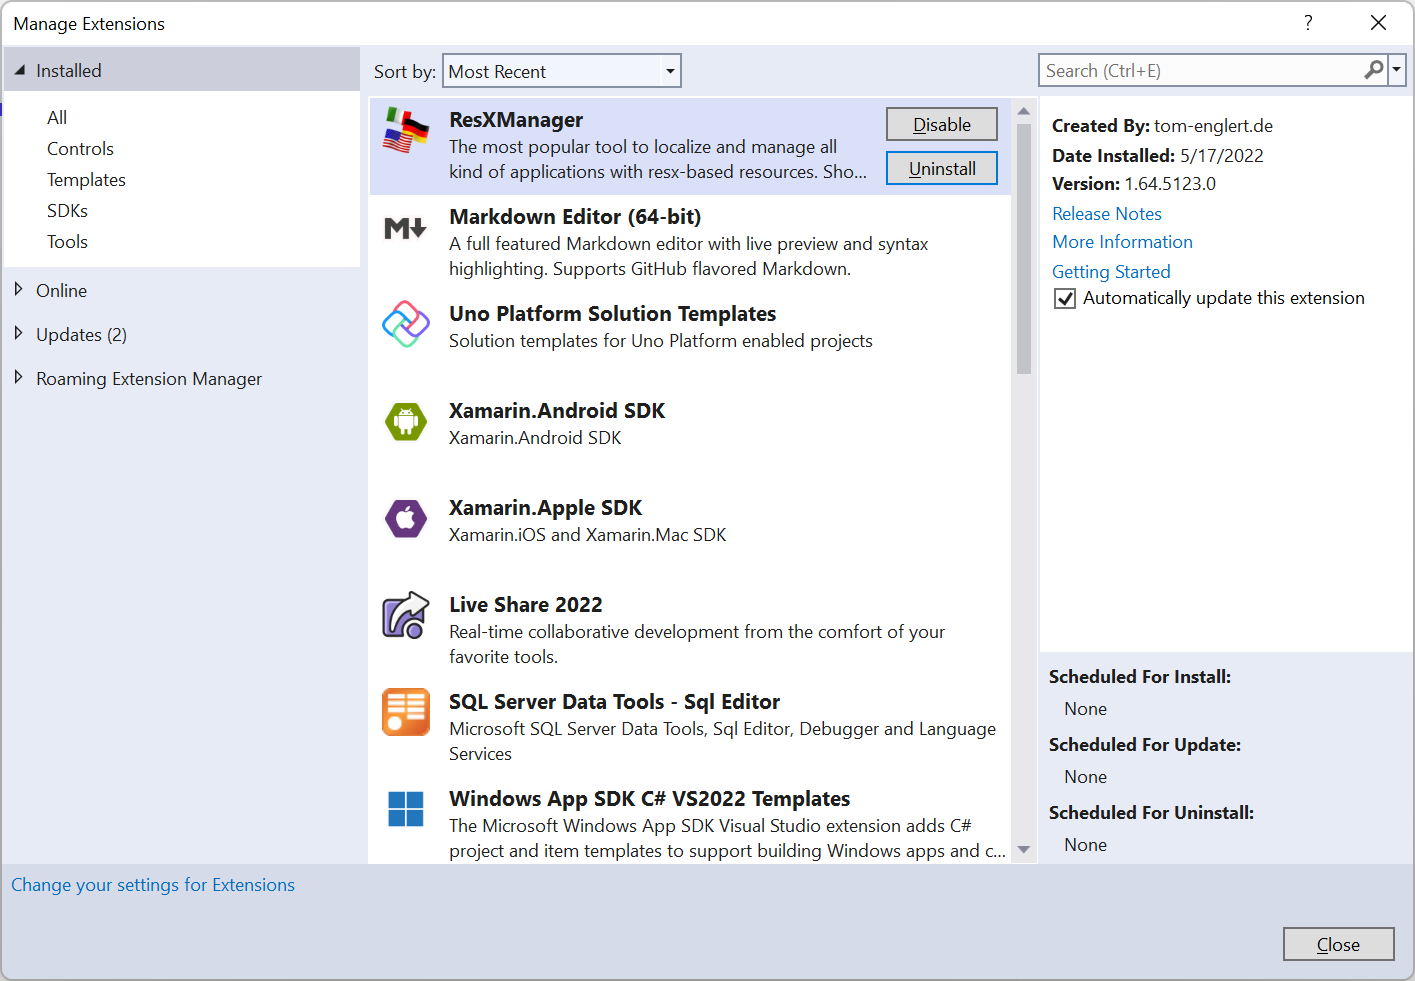1415x981 pixels.
Task: Click the Created By tom-englert.de text
Action: click(1162, 125)
